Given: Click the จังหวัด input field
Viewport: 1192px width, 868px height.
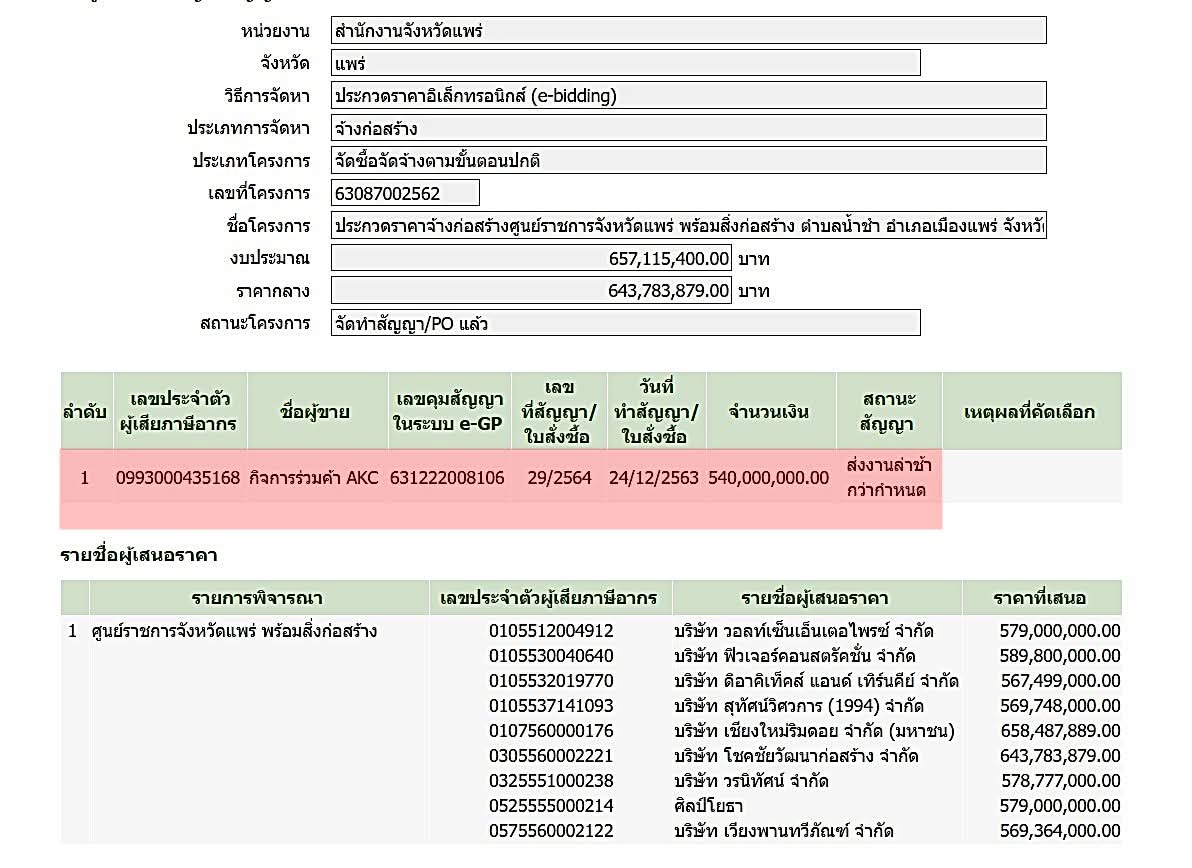Looking at the screenshot, I should pos(625,63).
